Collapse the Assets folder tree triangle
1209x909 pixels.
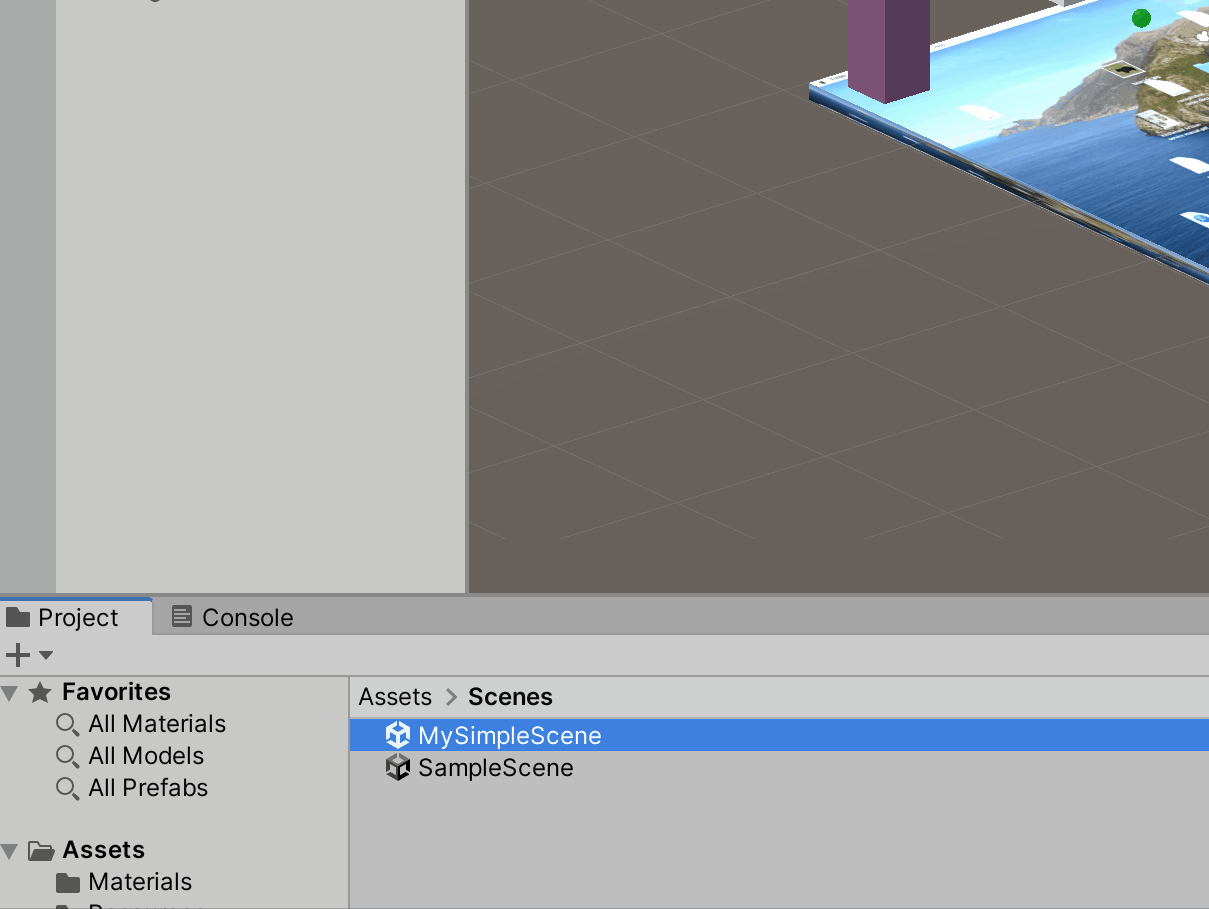[10, 851]
